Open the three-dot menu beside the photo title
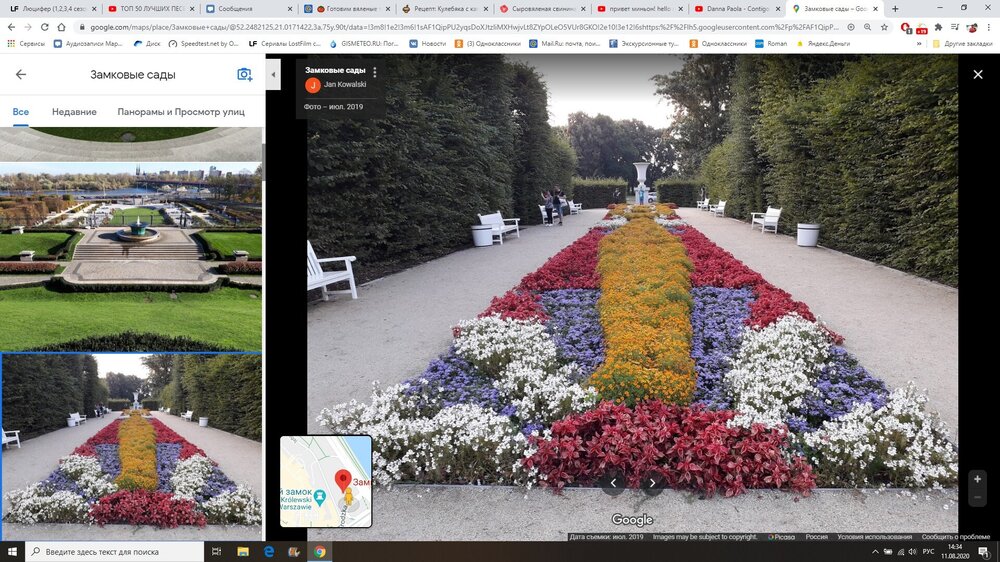1000x562 pixels. point(375,72)
